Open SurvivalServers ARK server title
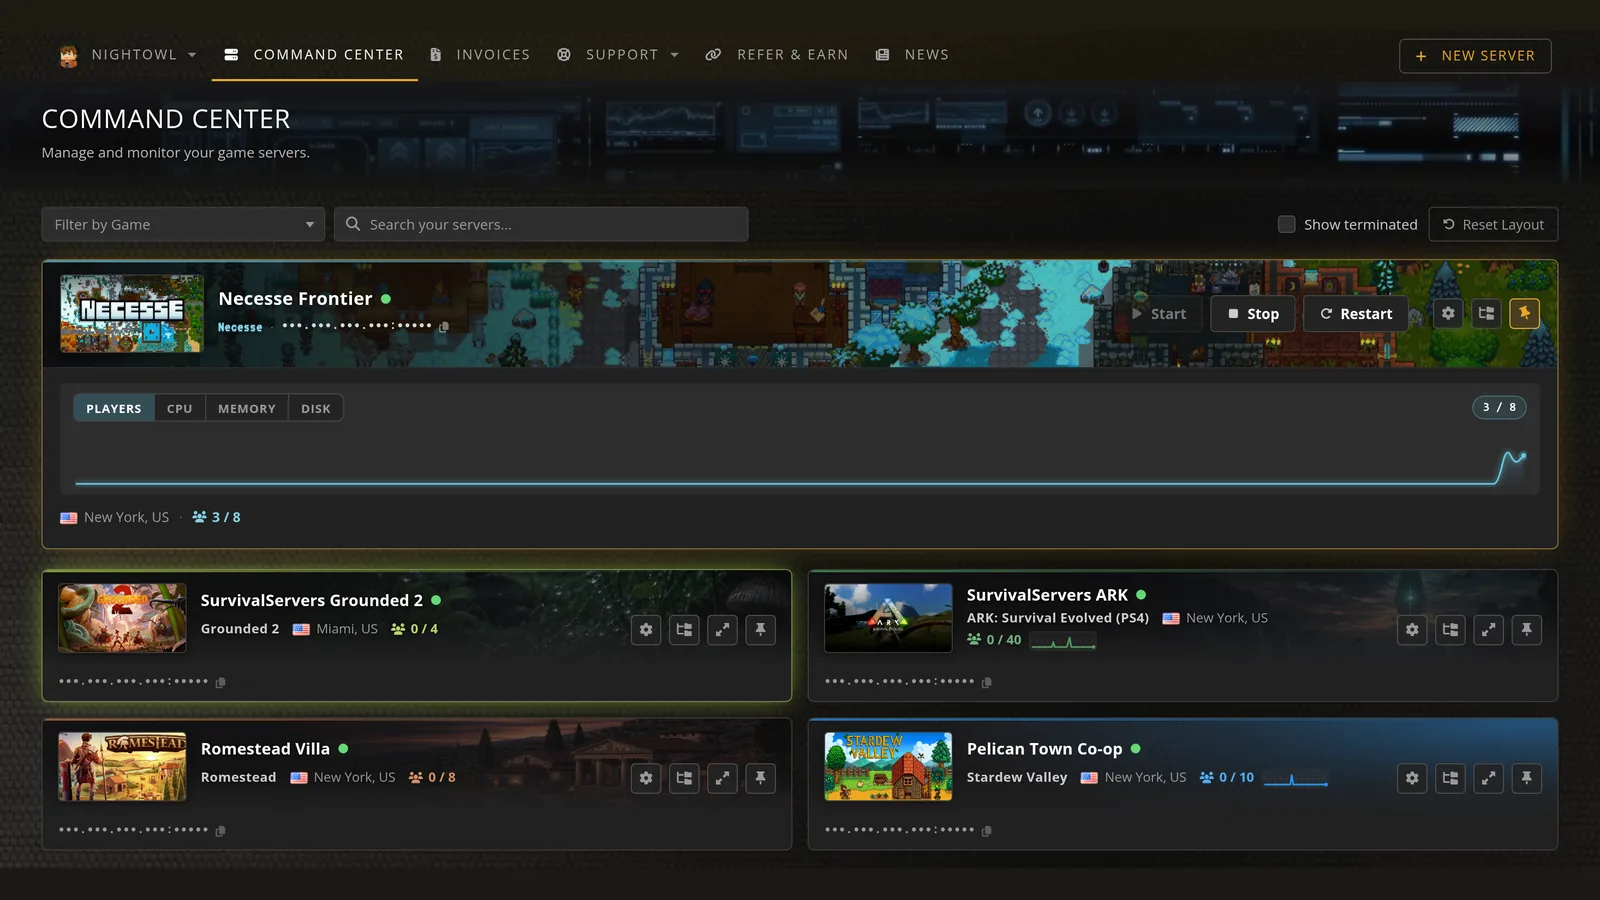 pyautogui.click(x=1047, y=595)
